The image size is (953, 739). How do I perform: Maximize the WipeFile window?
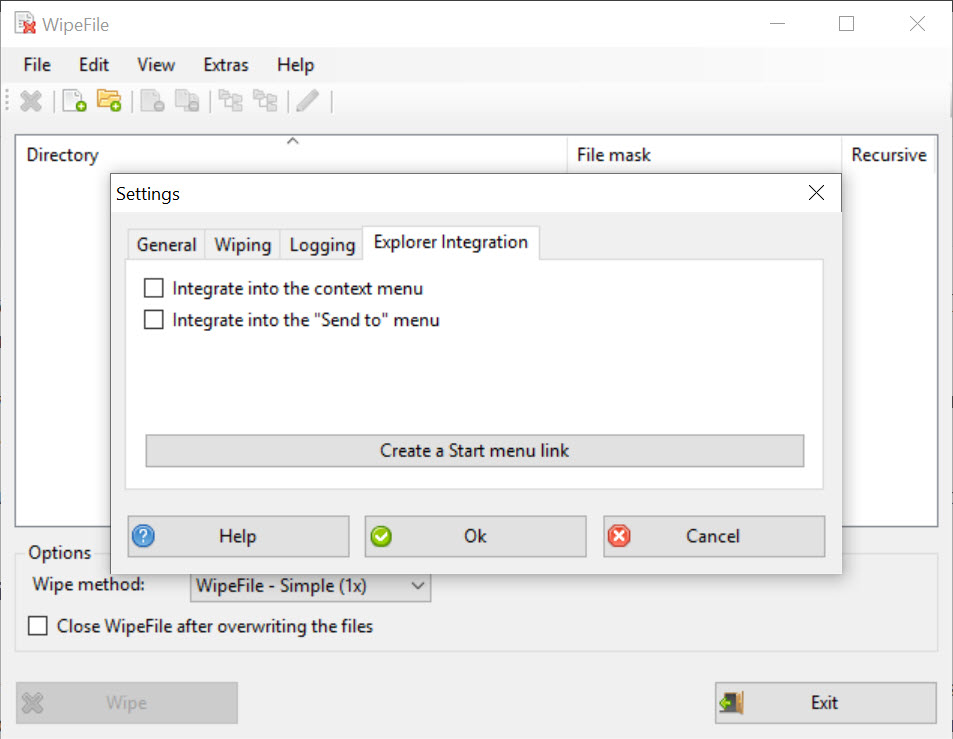click(847, 24)
